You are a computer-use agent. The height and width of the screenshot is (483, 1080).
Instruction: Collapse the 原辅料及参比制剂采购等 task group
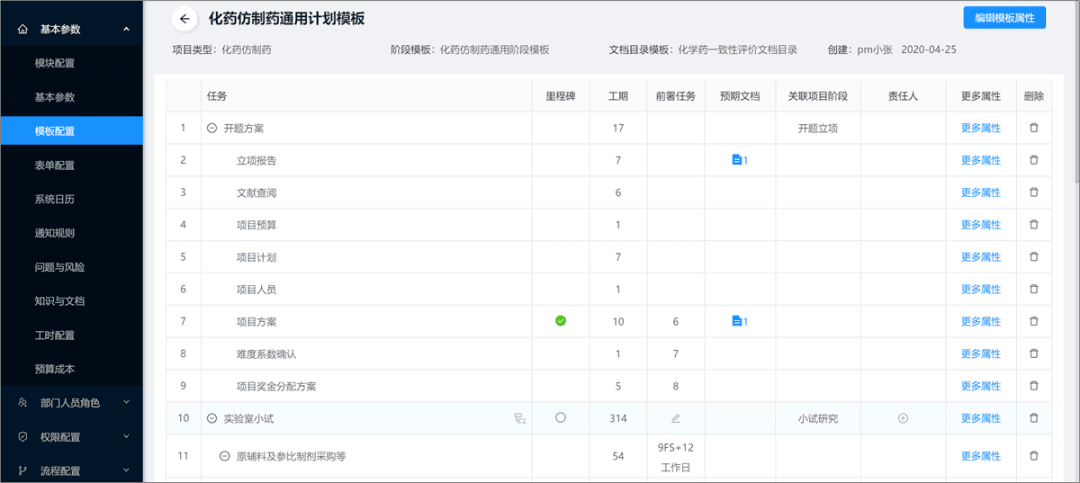point(224,456)
